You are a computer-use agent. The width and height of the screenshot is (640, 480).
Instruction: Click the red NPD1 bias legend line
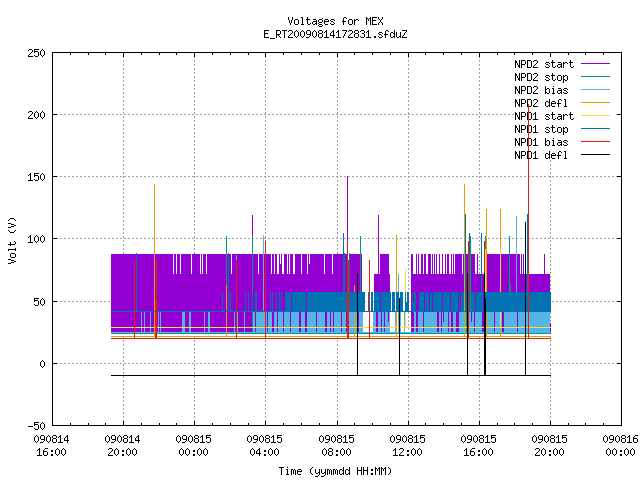coord(596,142)
